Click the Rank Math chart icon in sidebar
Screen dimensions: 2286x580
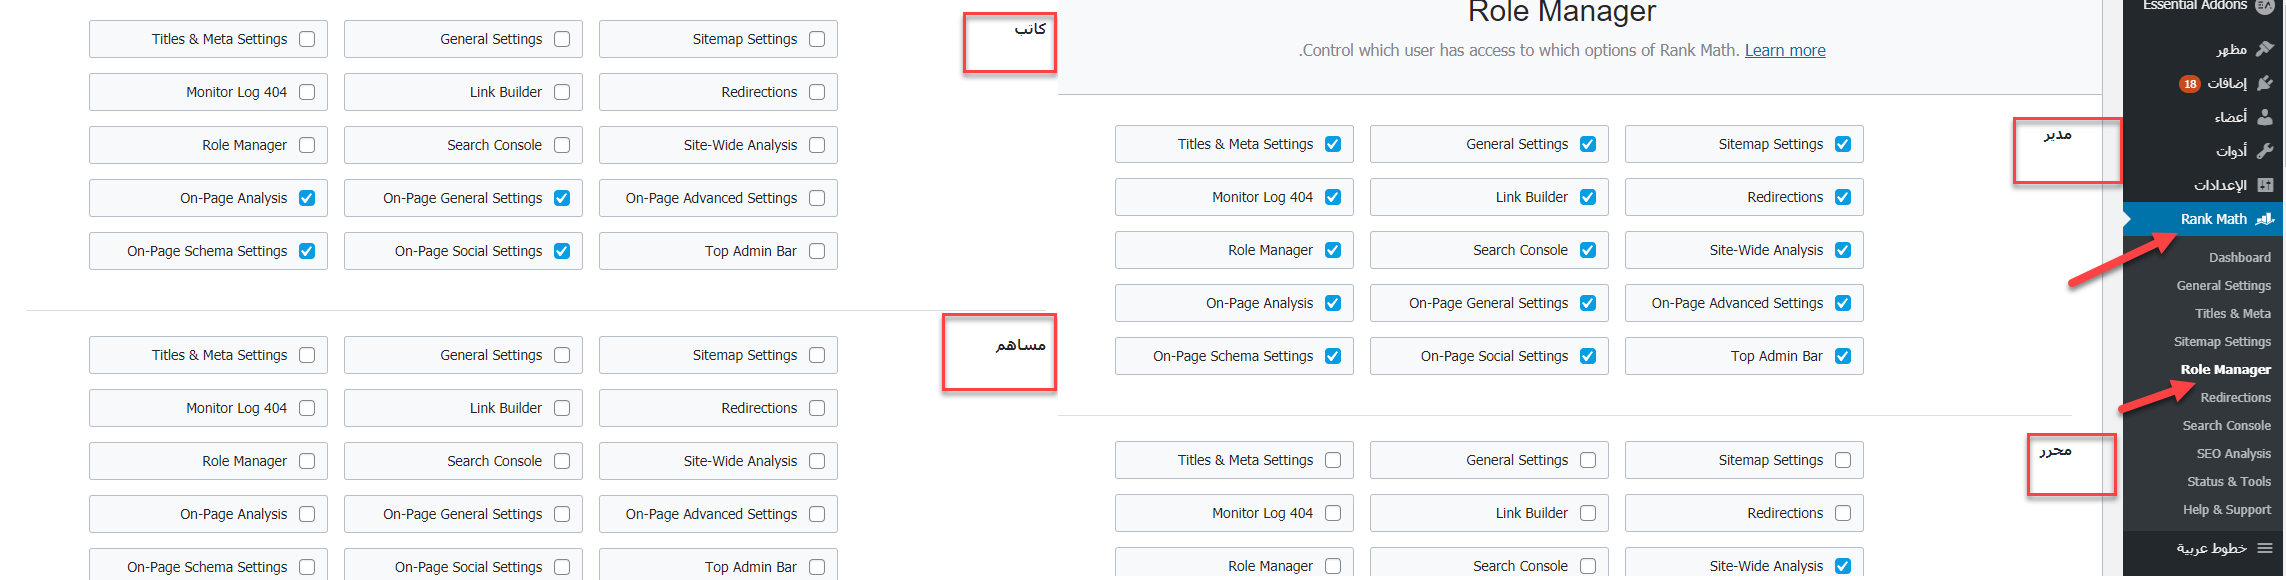coord(2264,219)
